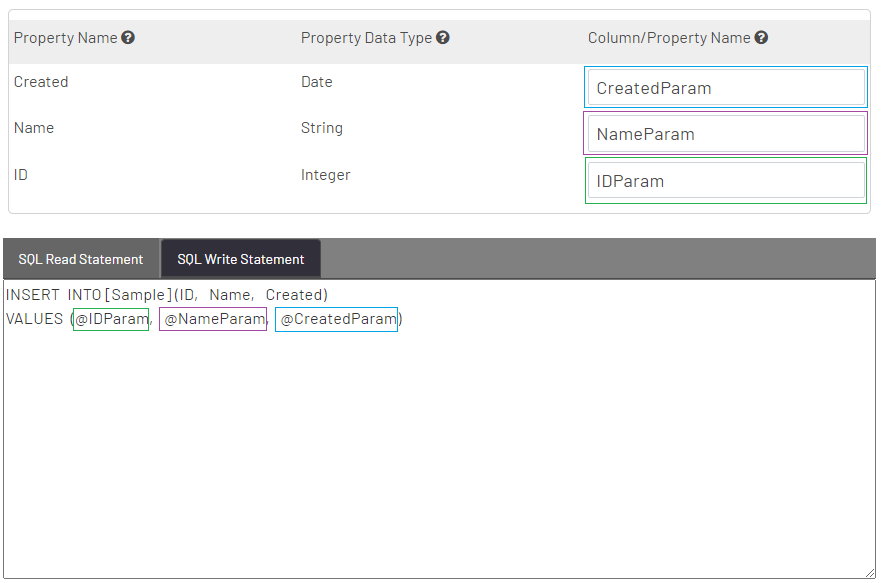Select the ID property row

click(x=20, y=174)
